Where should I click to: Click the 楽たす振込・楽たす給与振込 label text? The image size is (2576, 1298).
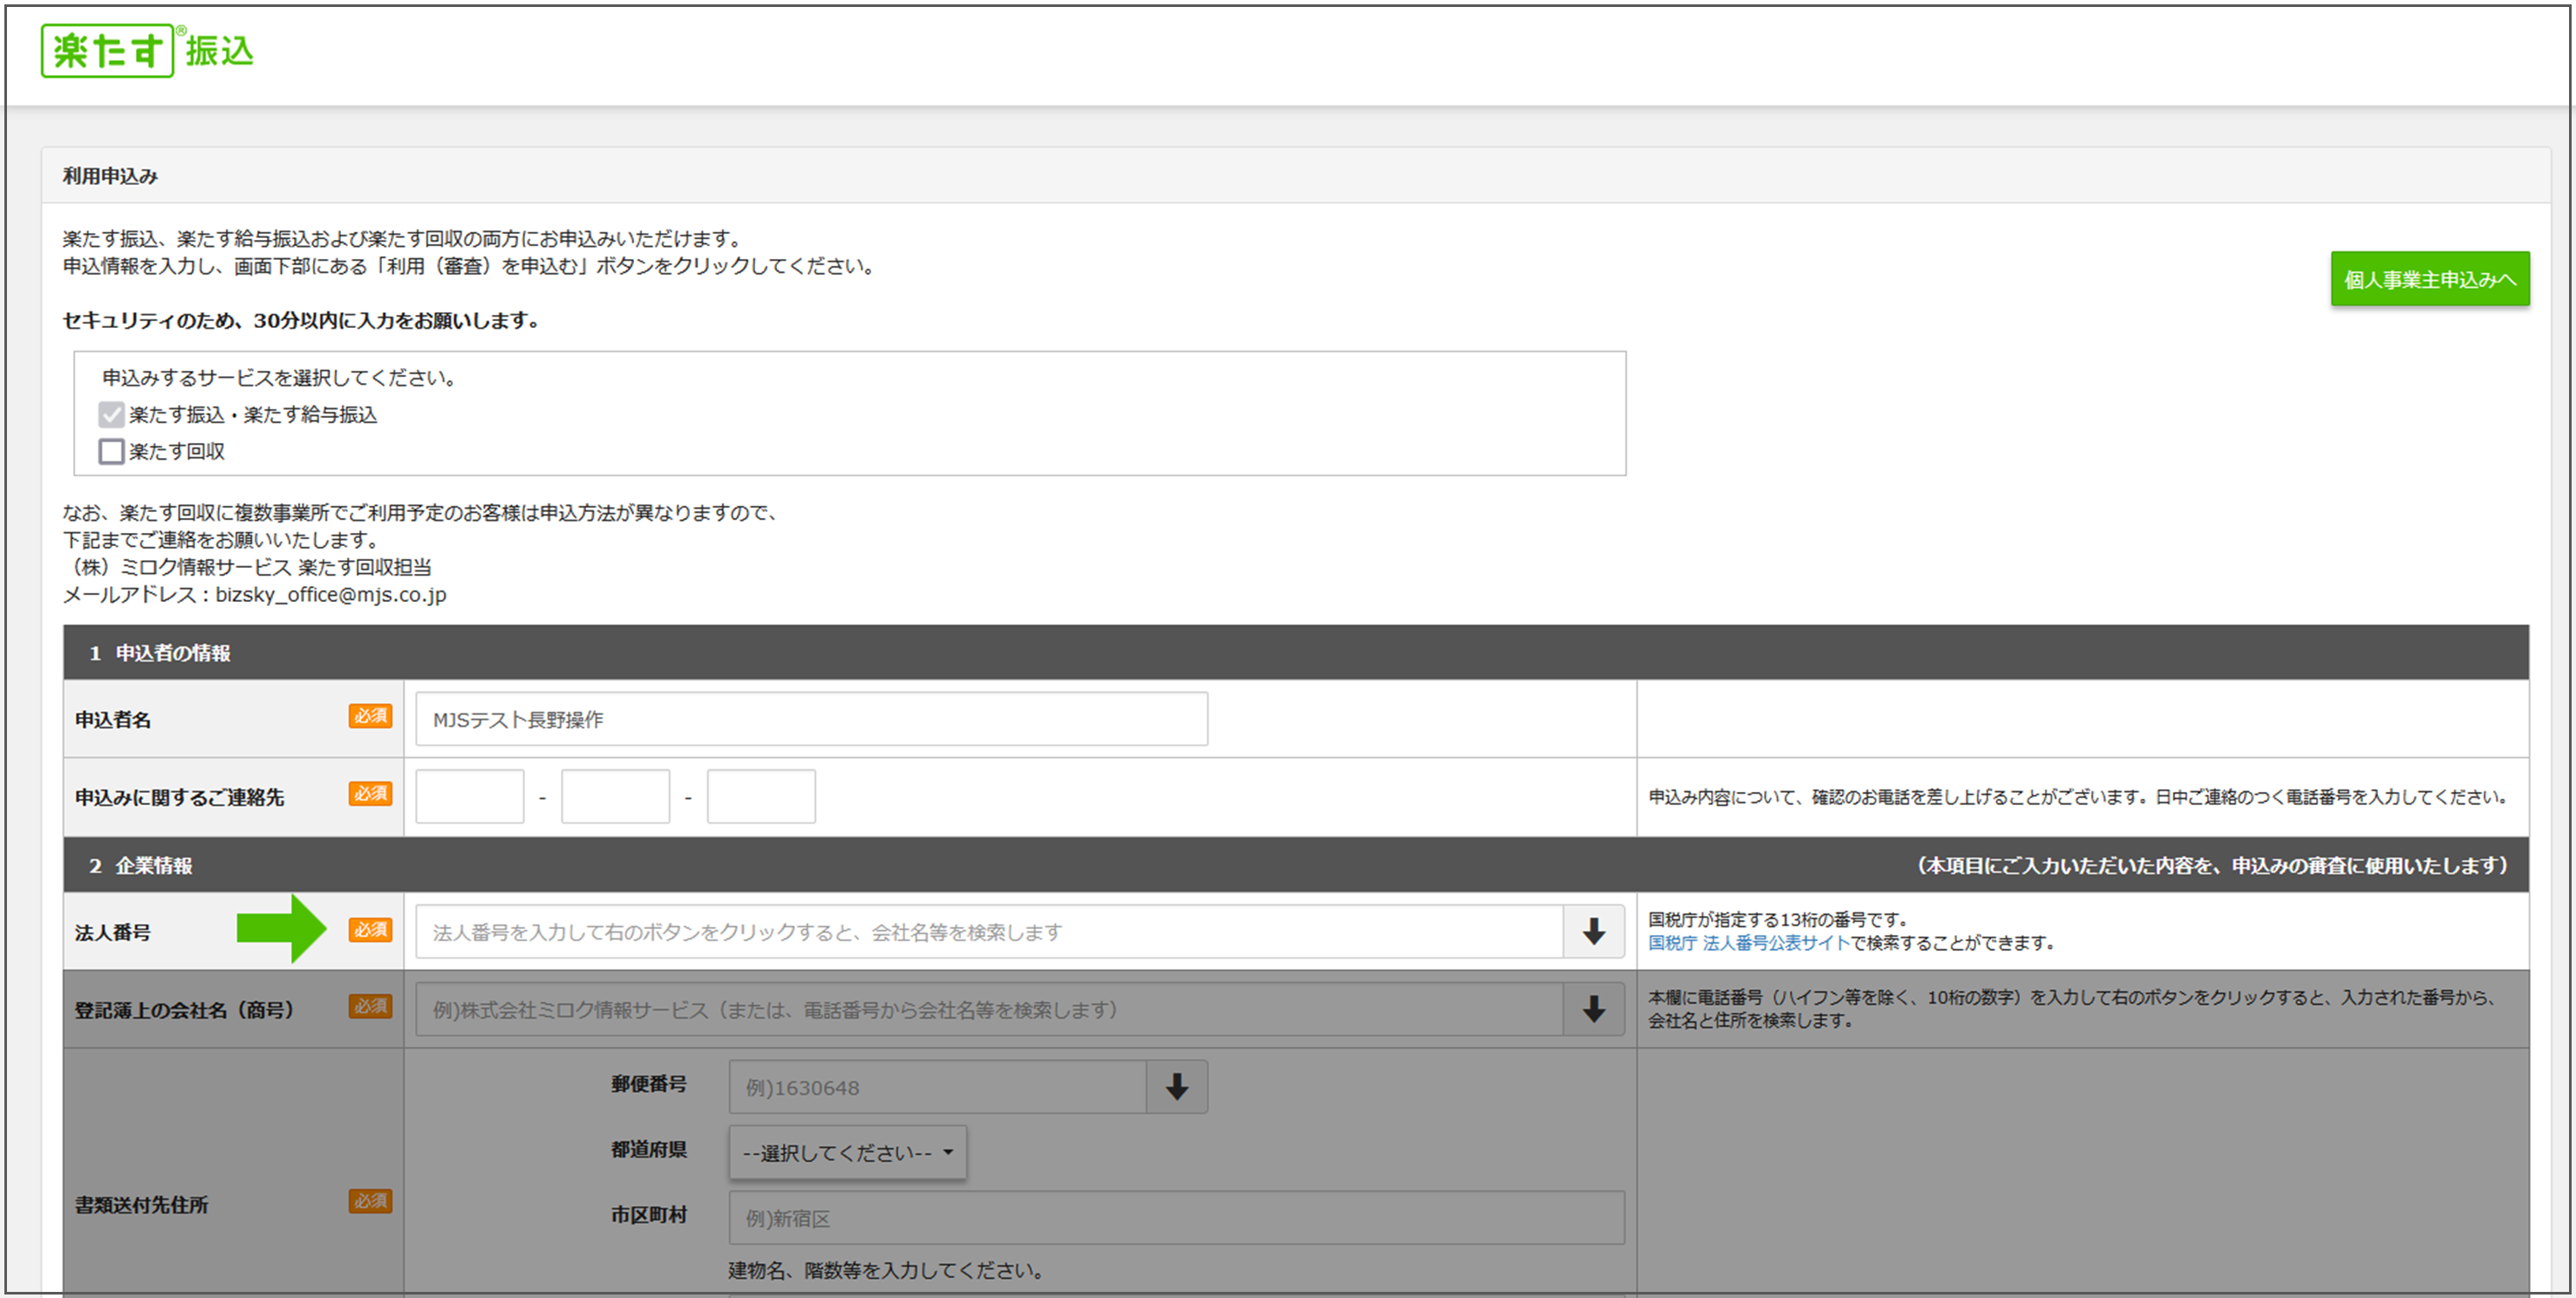(253, 414)
